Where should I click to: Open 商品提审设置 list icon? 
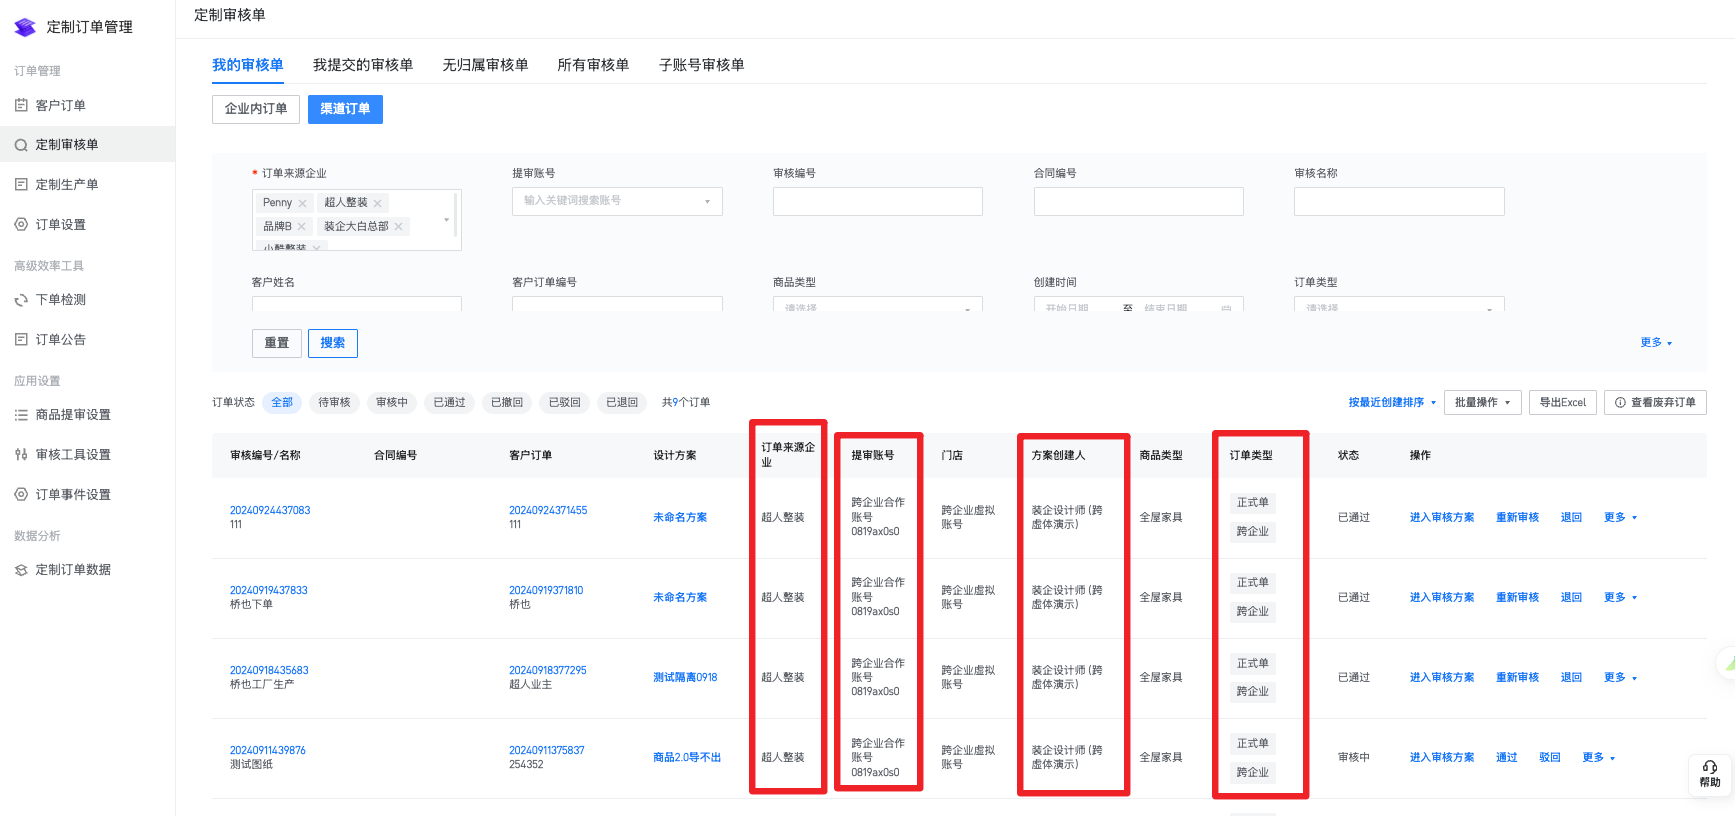(x=21, y=415)
